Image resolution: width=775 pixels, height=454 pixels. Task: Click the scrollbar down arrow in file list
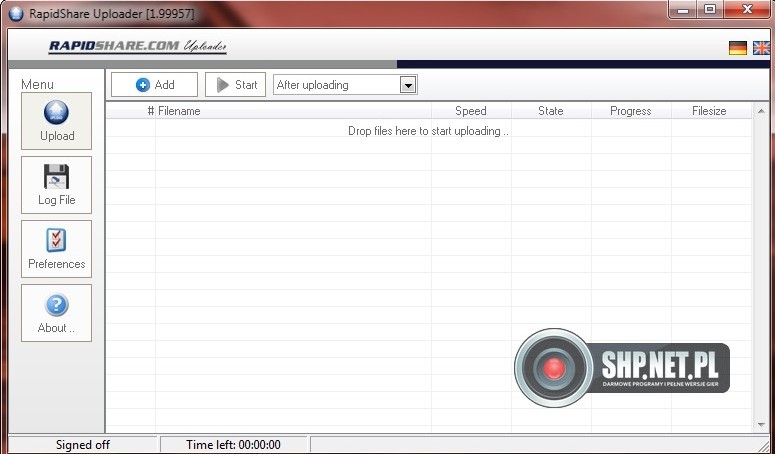pos(761,425)
